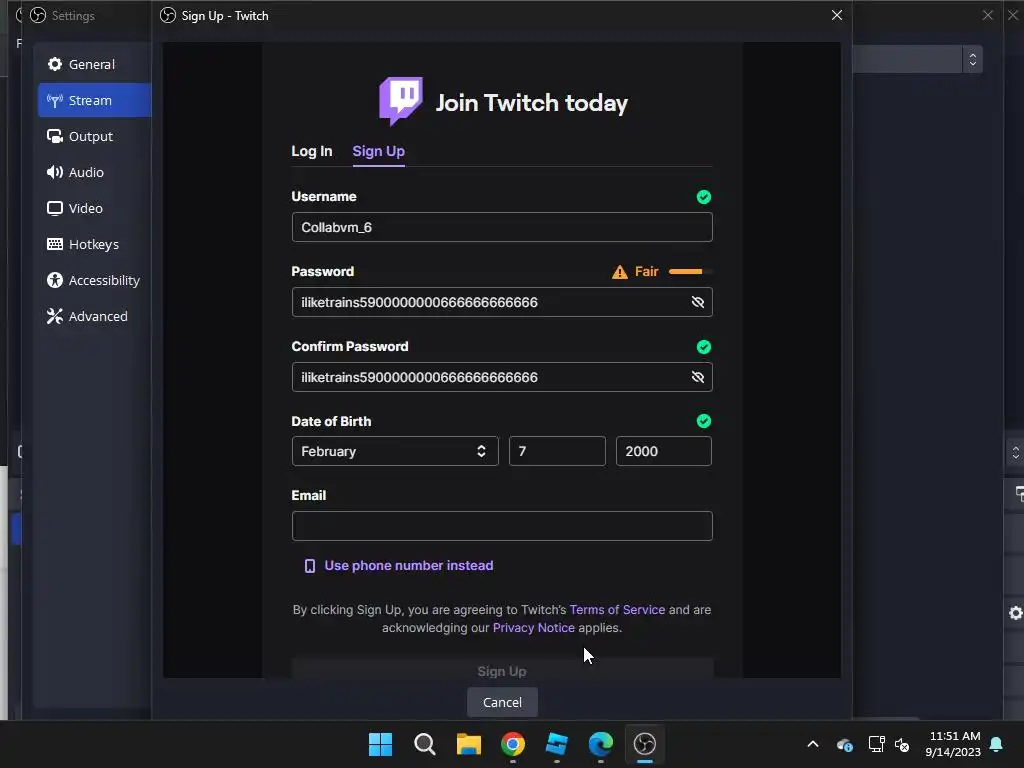This screenshot has height=768, width=1024.
Task: Click the Fair password warning icon
Action: 619,272
